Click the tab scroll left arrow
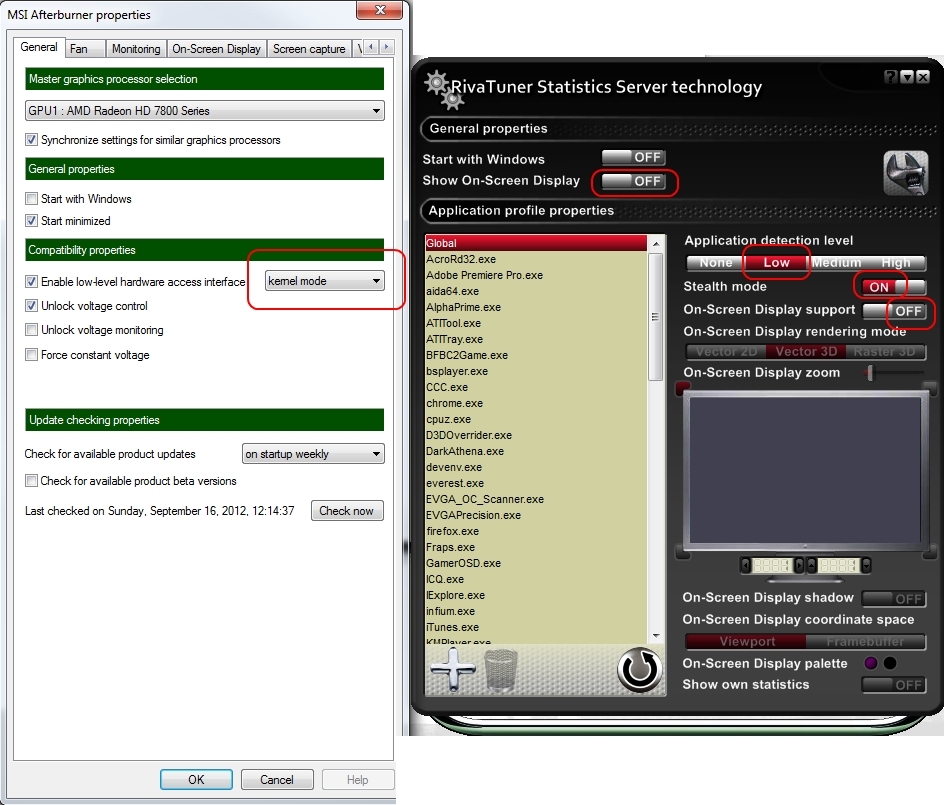Screen dimensions: 944x805 [x=371, y=47]
